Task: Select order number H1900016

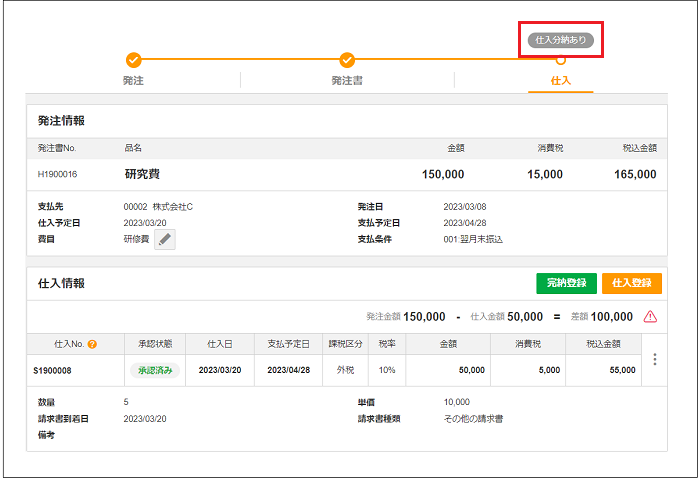Action: click(58, 174)
